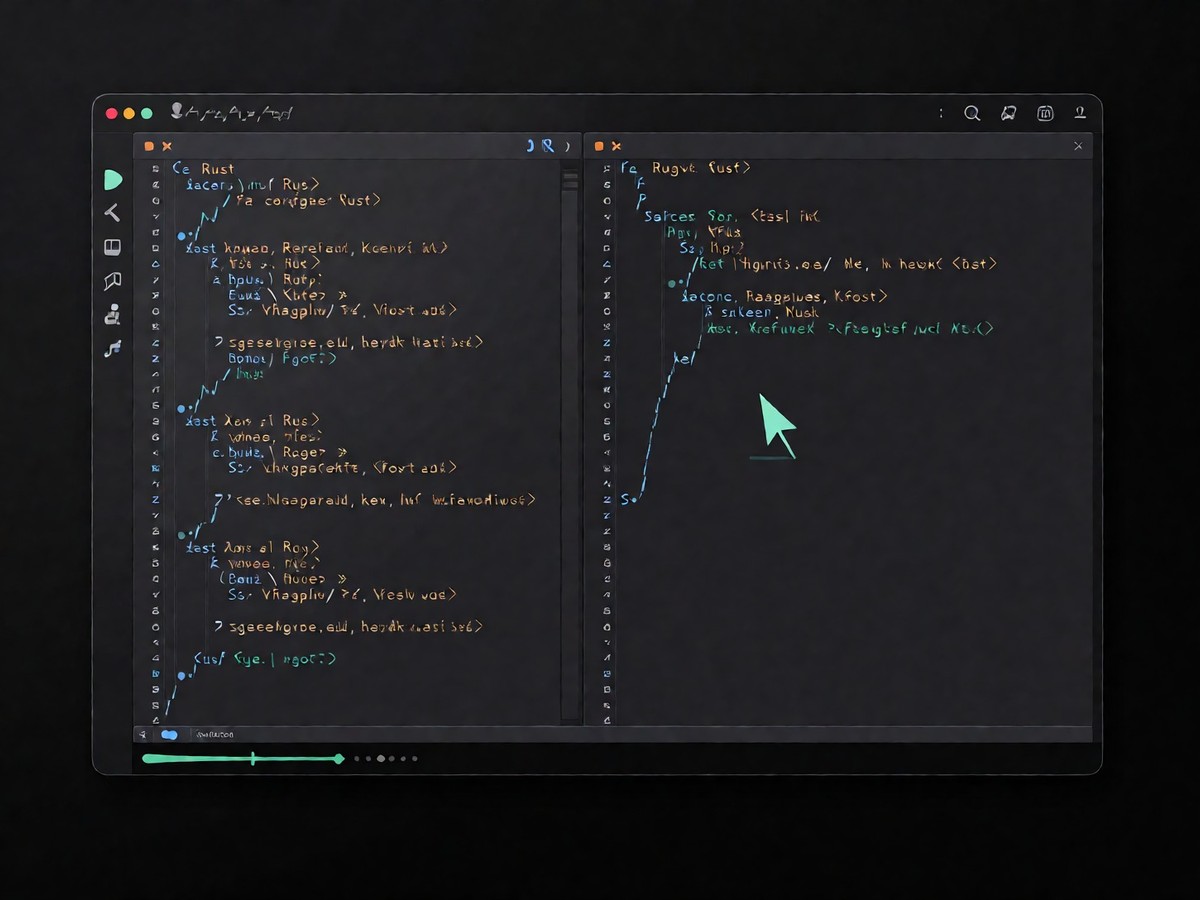Screen dimensions: 1200x900
Task: Close the right pane tab with the orange X
Action: 616,146
